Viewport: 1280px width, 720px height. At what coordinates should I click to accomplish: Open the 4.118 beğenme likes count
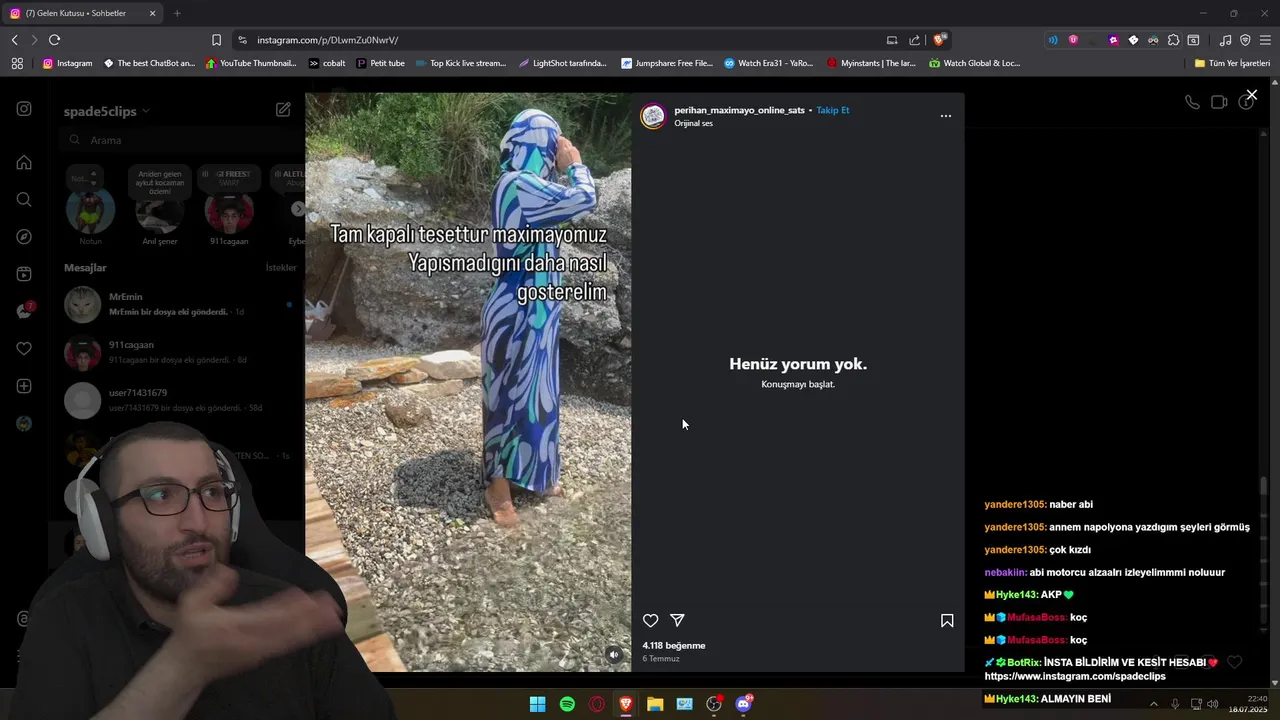pos(673,645)
